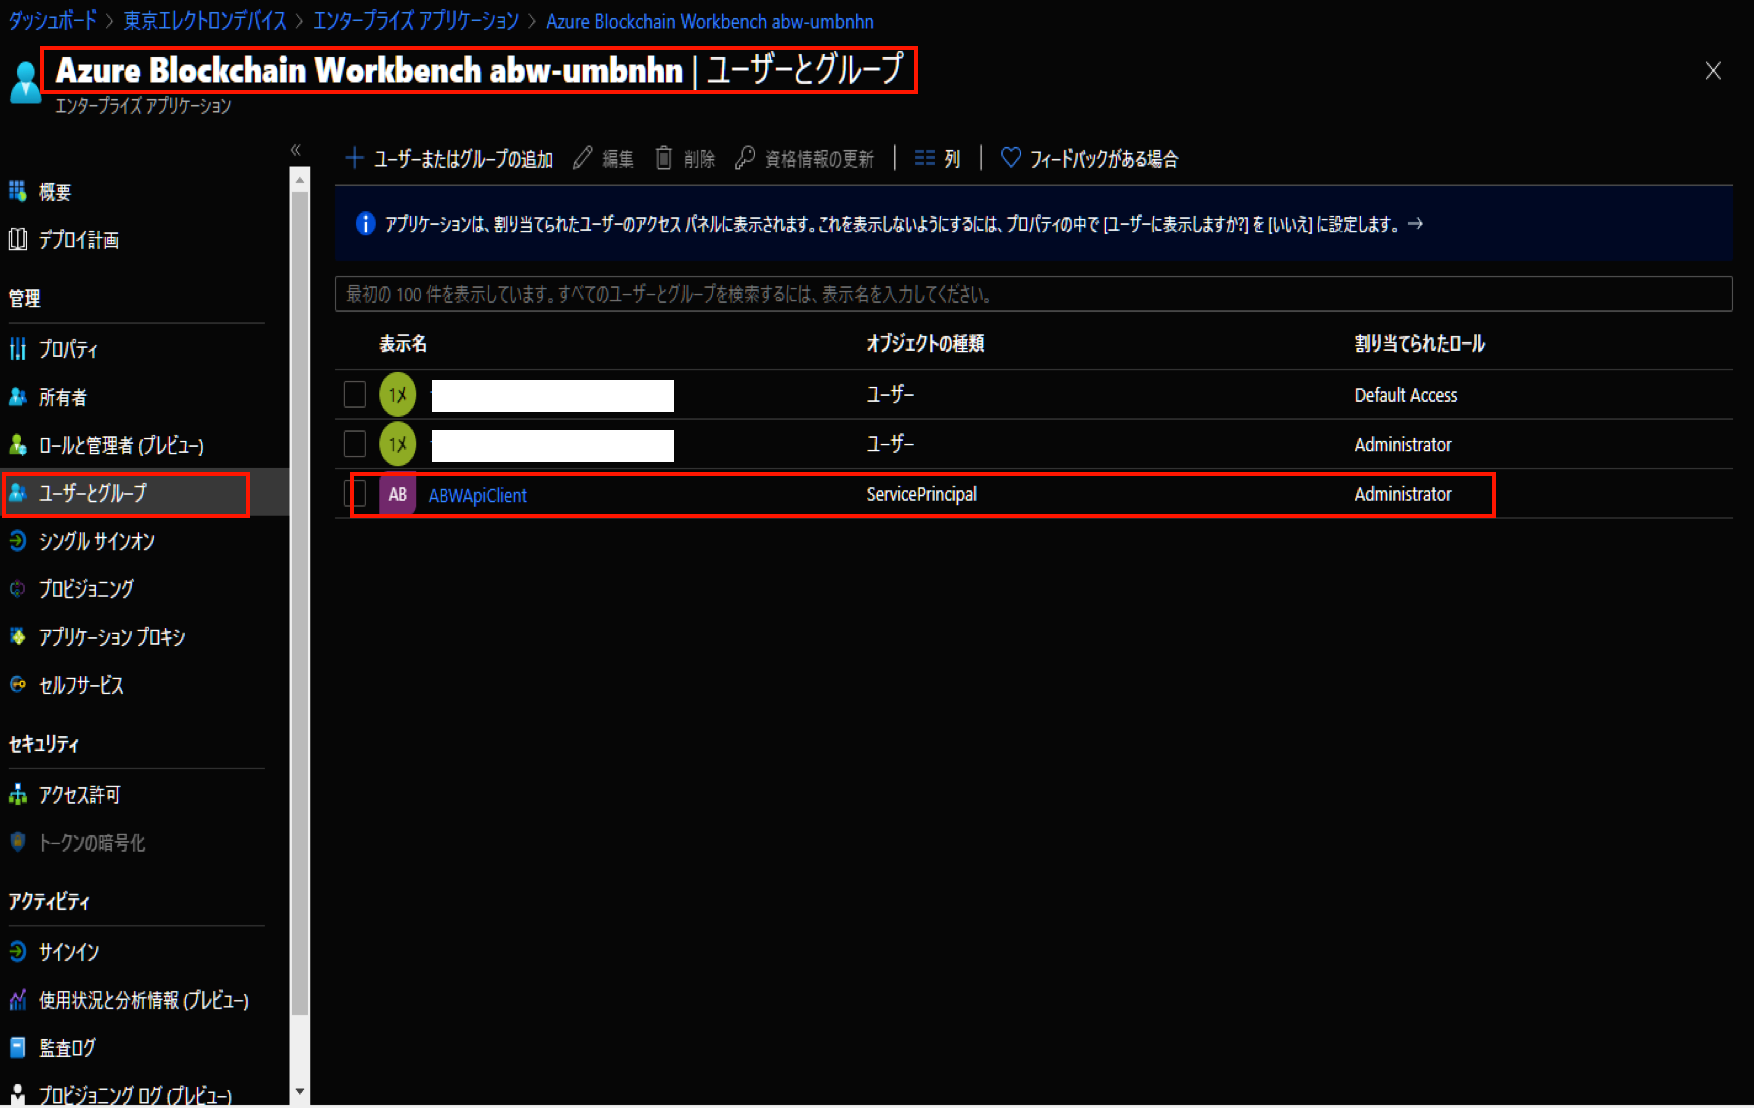This screenshot has width=1754, height=1108.
Task: Click the サインイン activity icon
Action: point(18,951)
